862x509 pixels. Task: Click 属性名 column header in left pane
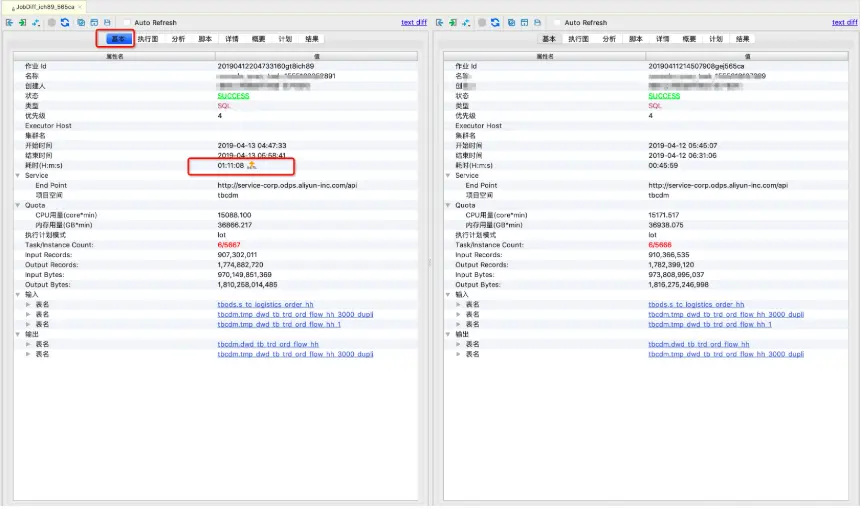tap(114, 56)
